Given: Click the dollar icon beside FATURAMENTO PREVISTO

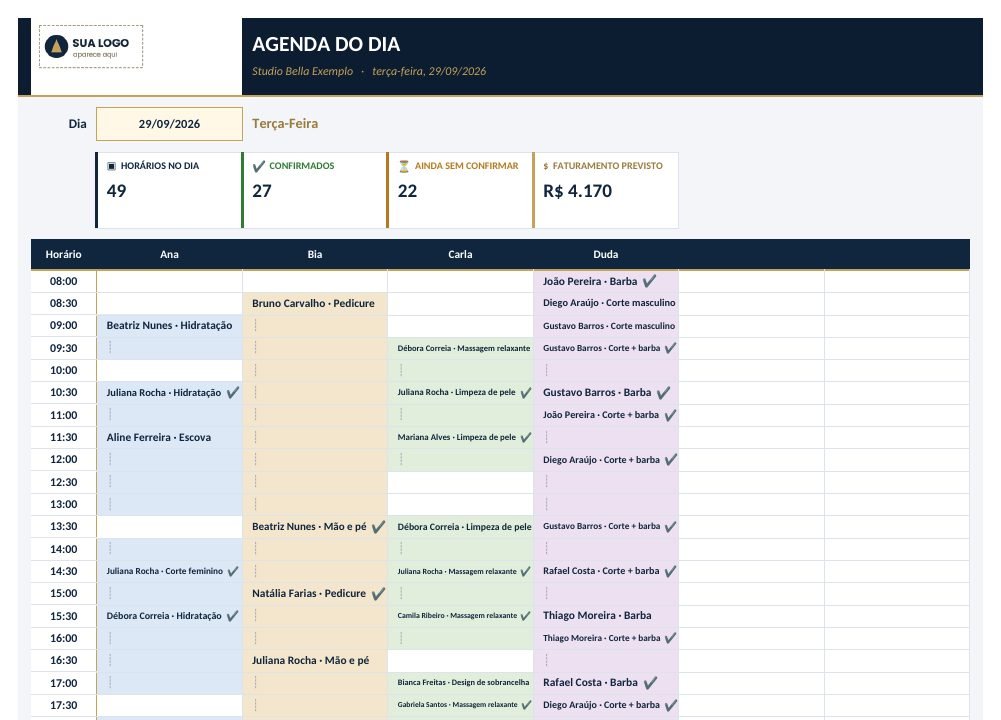Looking at the screenshot, I should pos(546,166).
